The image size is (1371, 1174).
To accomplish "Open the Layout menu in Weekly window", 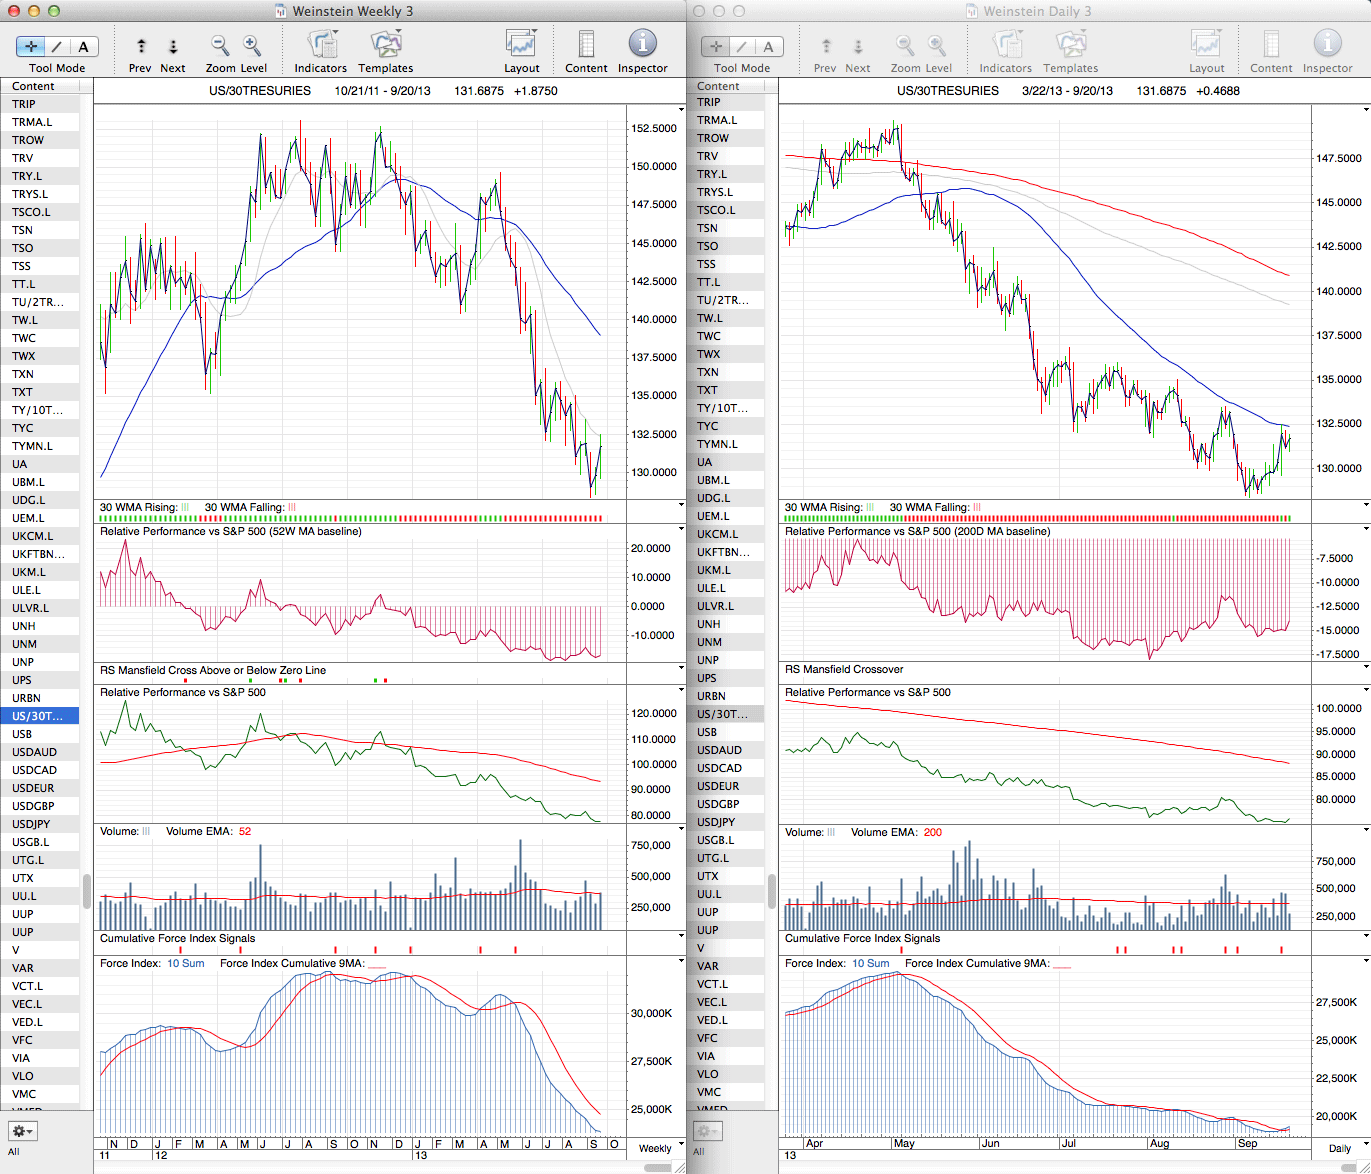I will pyautogui.click(x=521, y=46).
